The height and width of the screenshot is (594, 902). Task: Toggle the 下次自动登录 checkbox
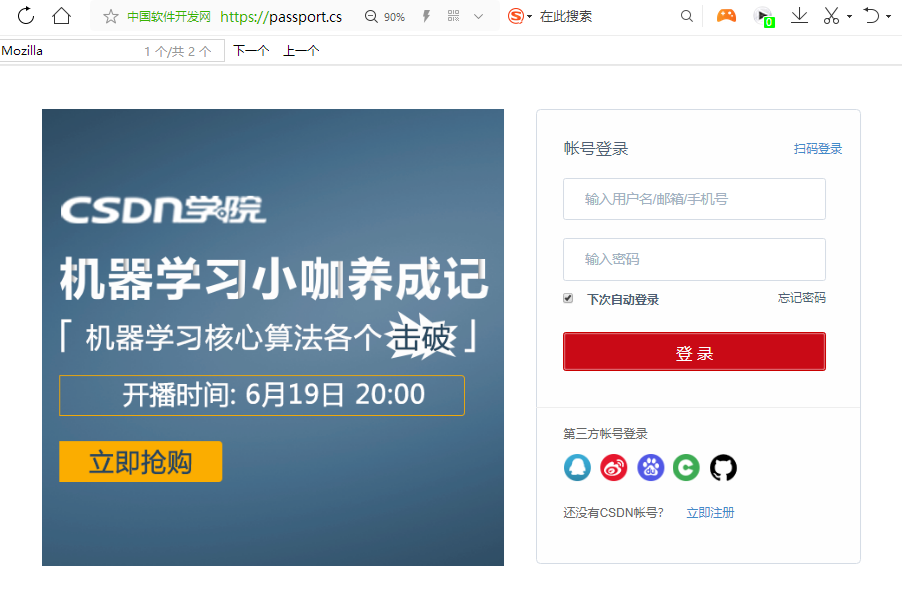coord(568,298)
